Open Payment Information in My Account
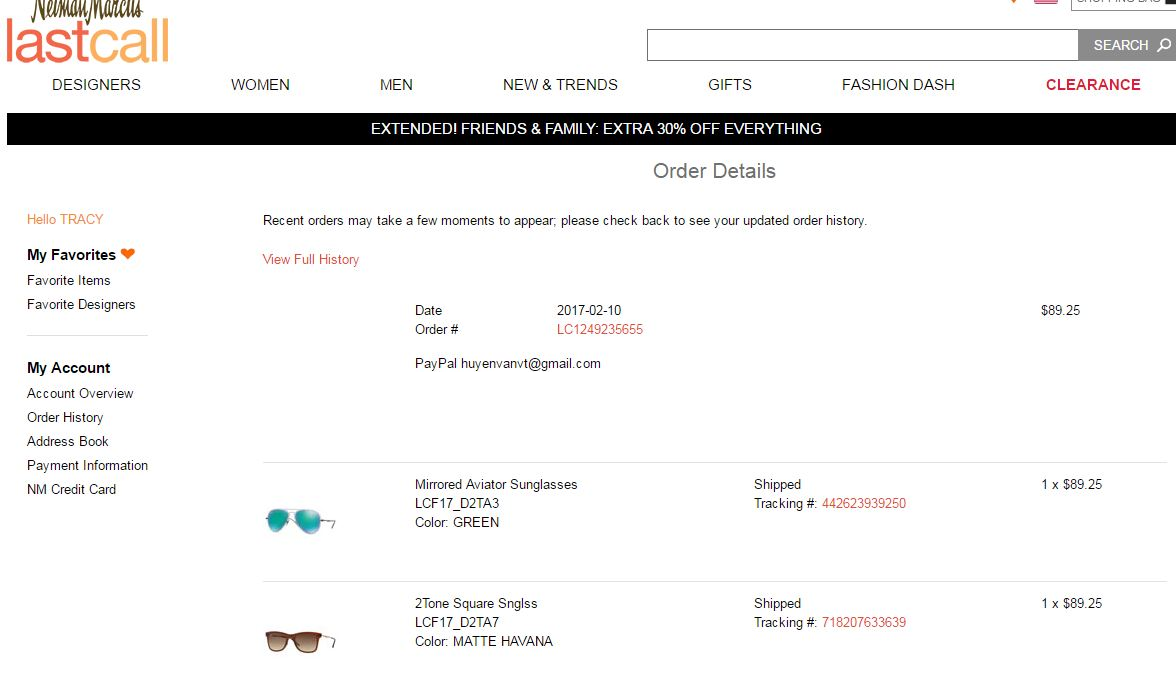 click(87, 466)
